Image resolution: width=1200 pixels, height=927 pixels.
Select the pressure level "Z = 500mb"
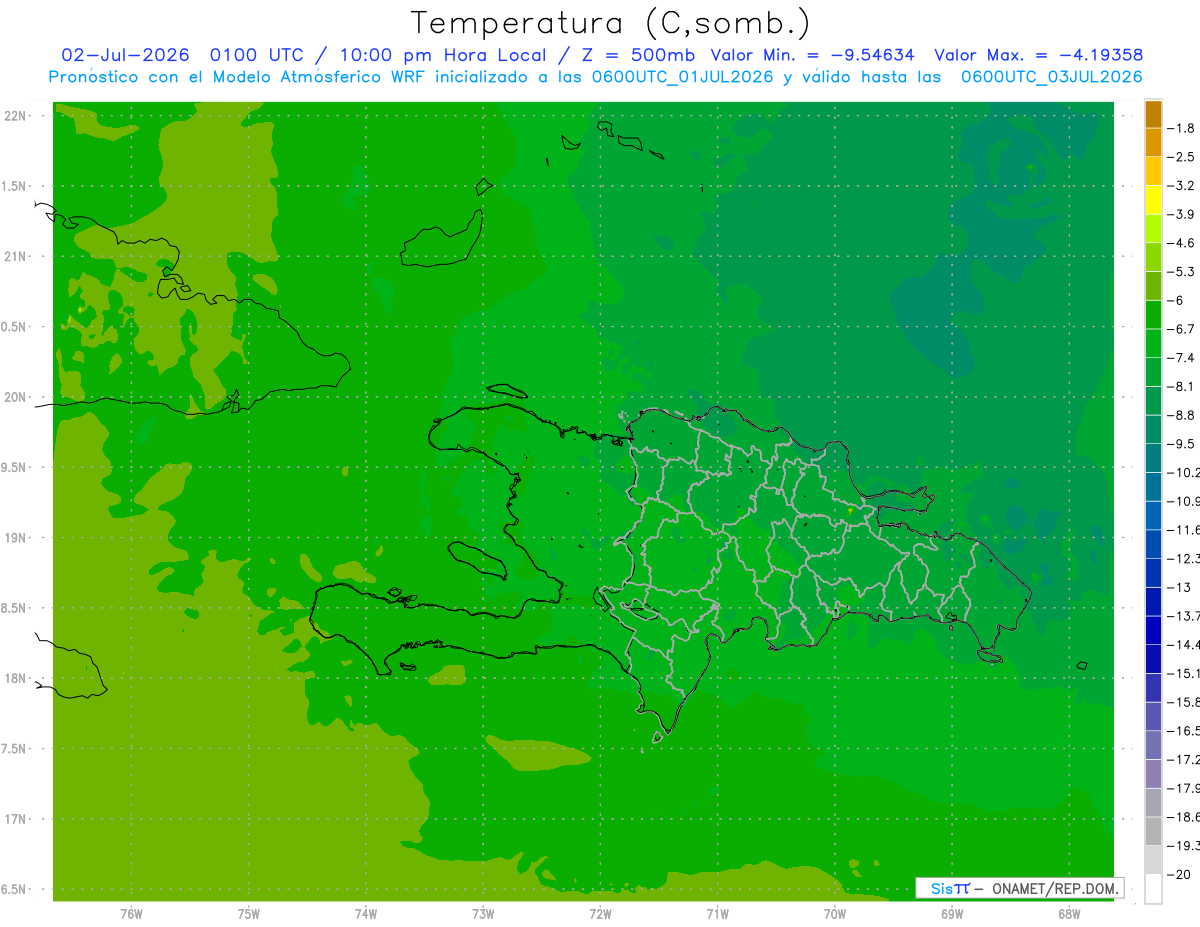(x=636, y=55)
